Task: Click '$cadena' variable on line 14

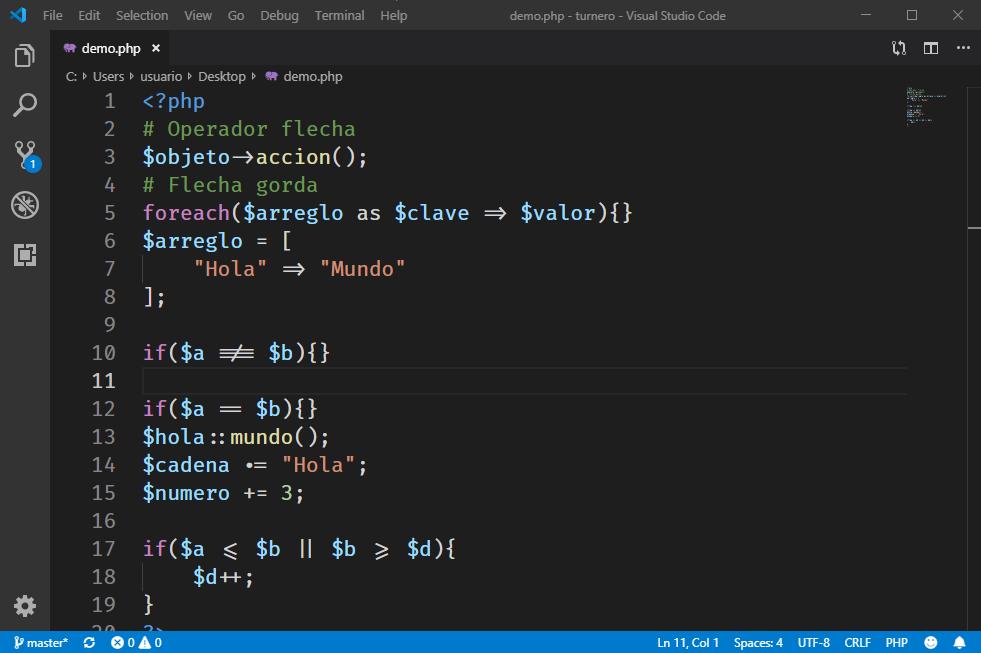Action: pyautogui.click(x=186, y=465)
